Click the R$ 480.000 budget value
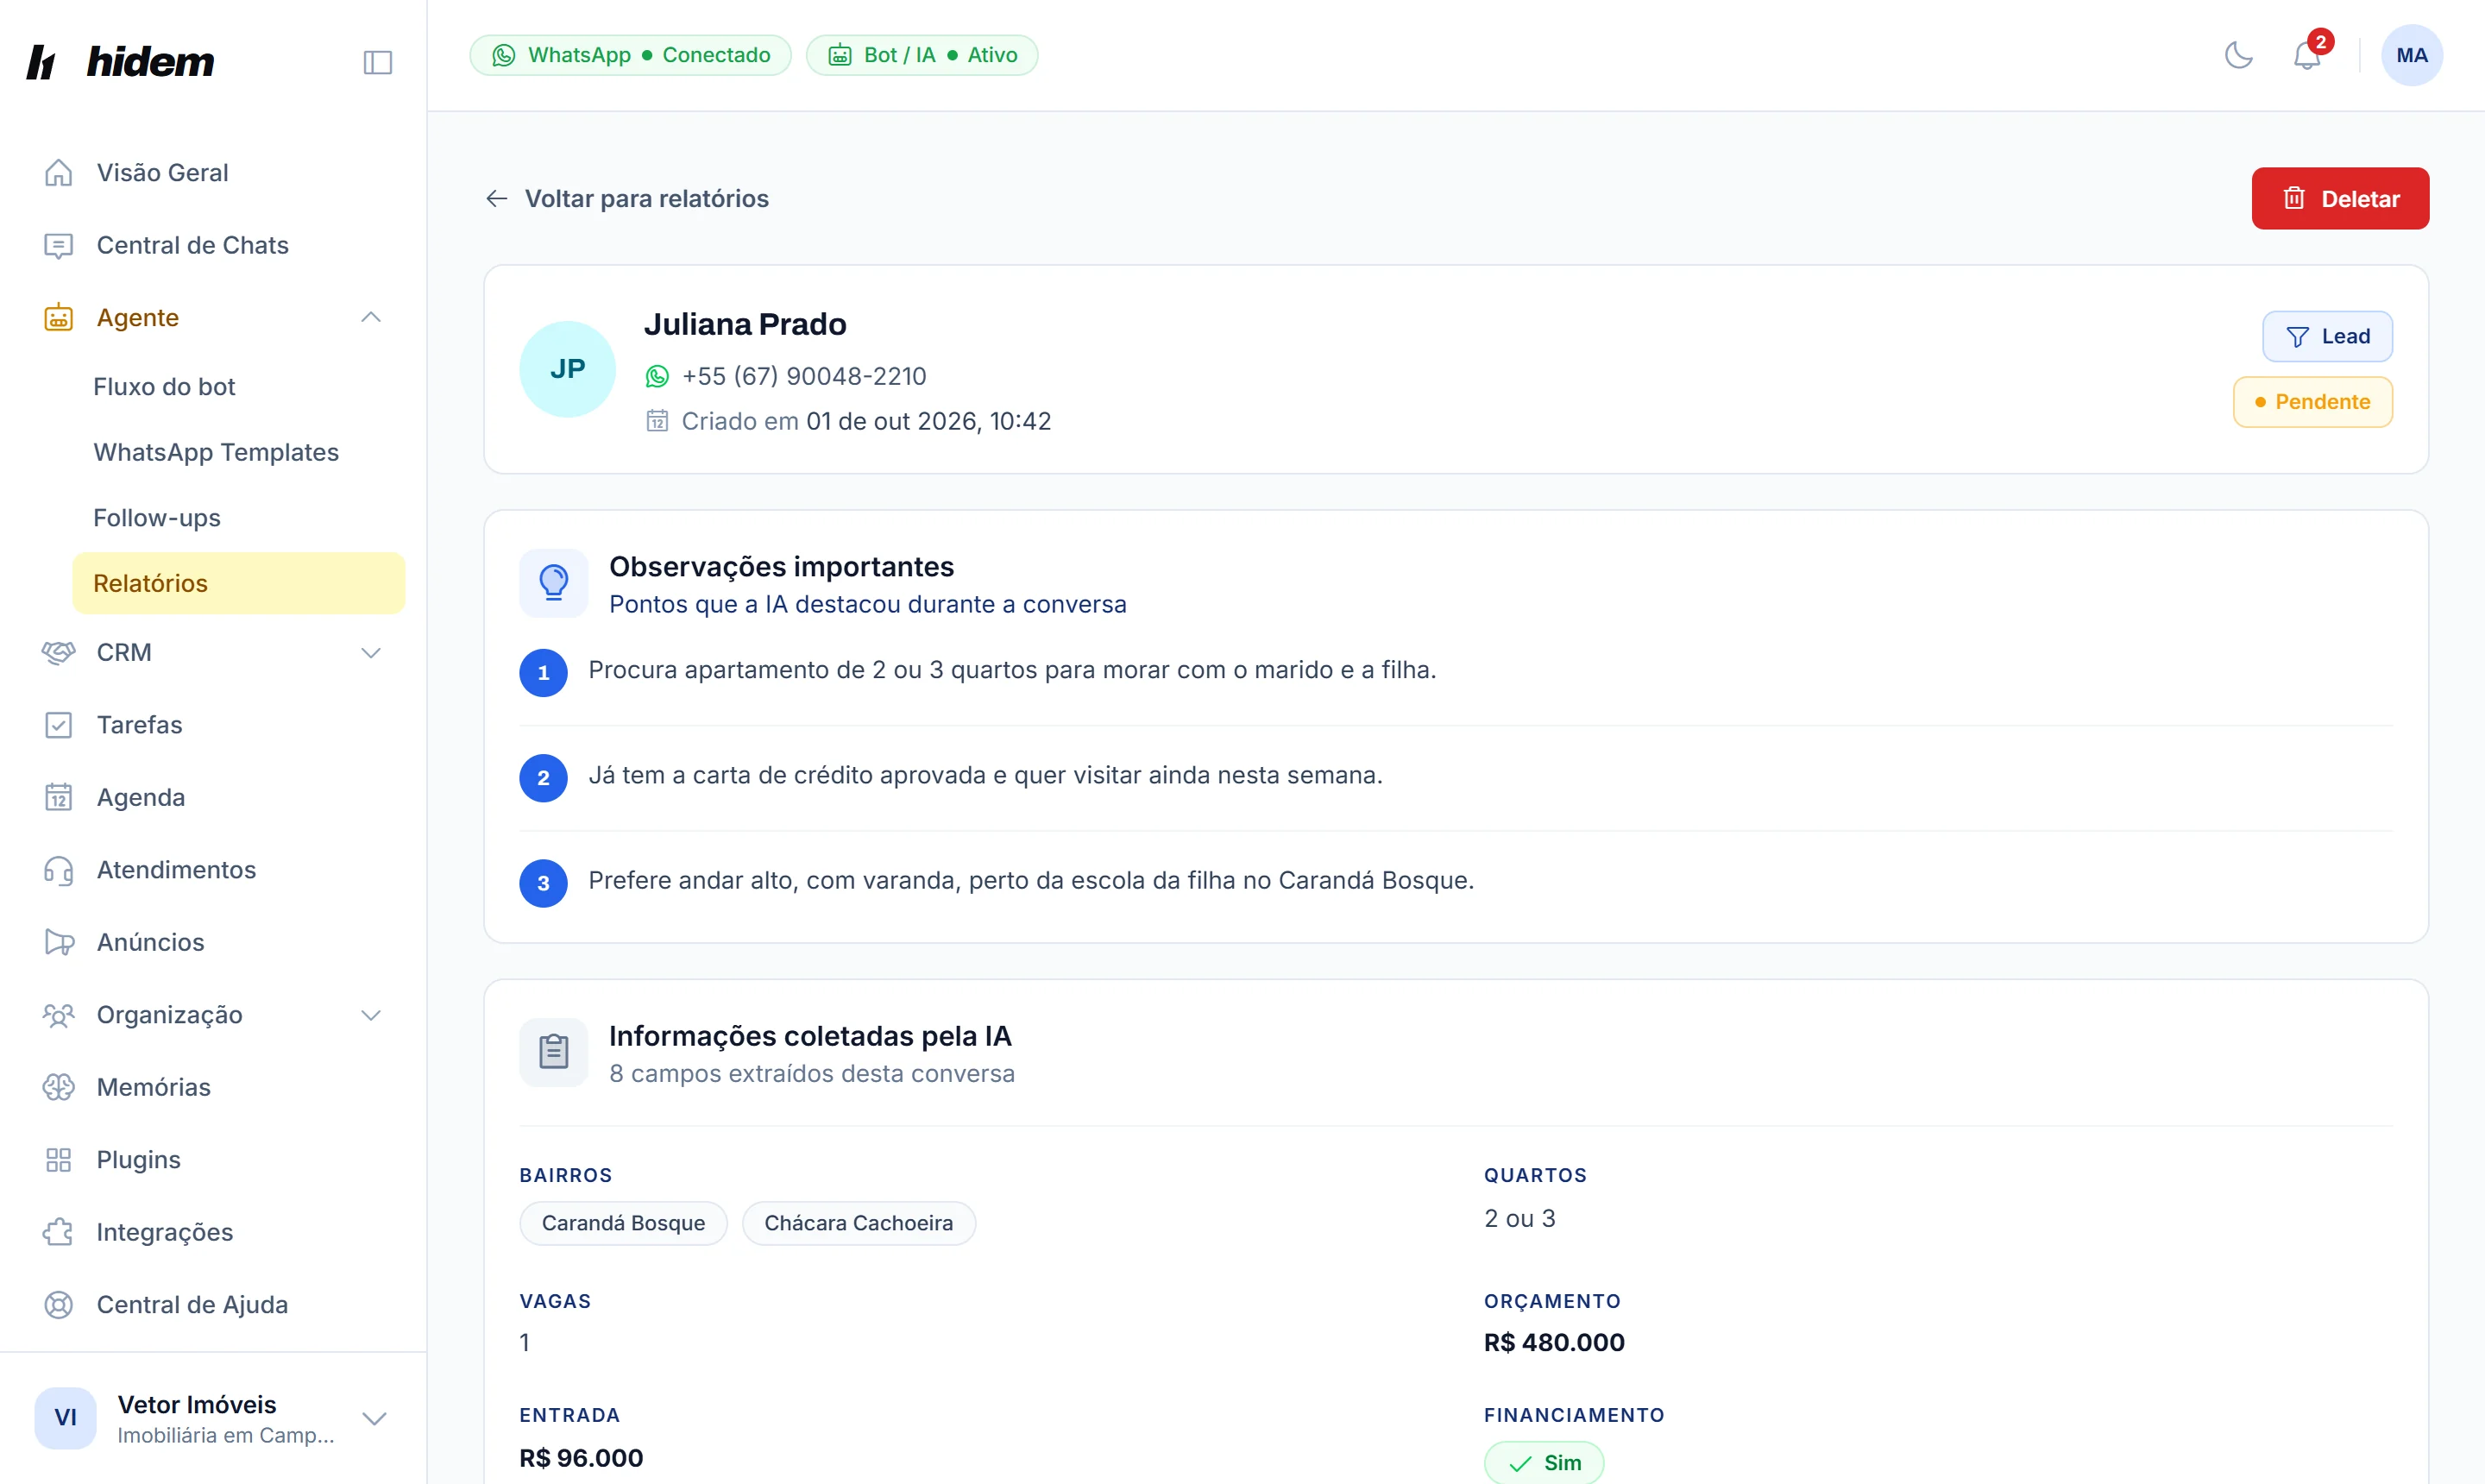This screenshot has height=1484, width=2485. tap(1554, 1342)
